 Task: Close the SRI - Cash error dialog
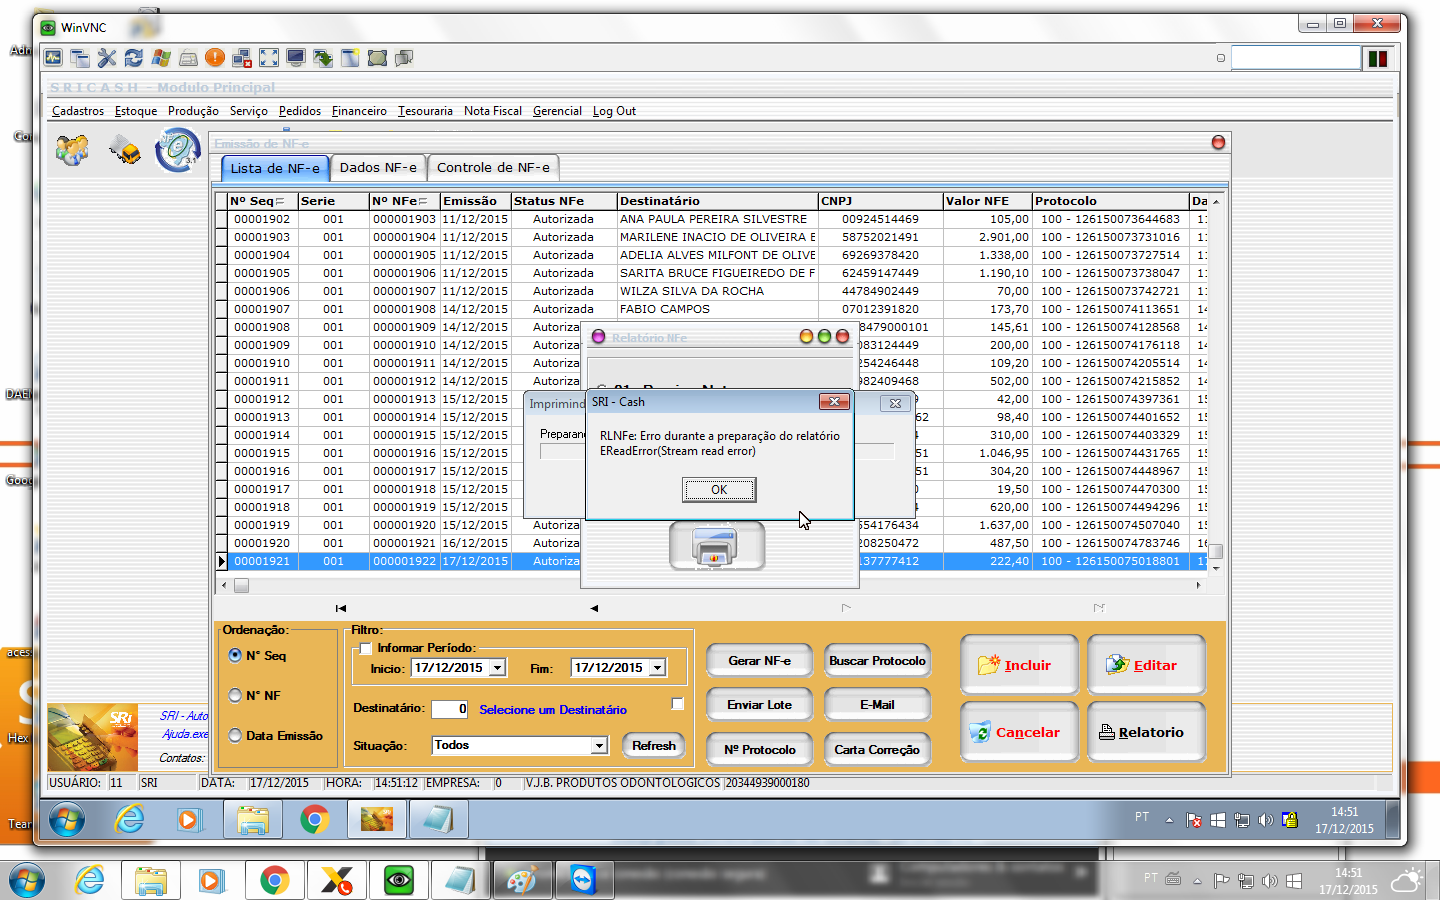834,402
